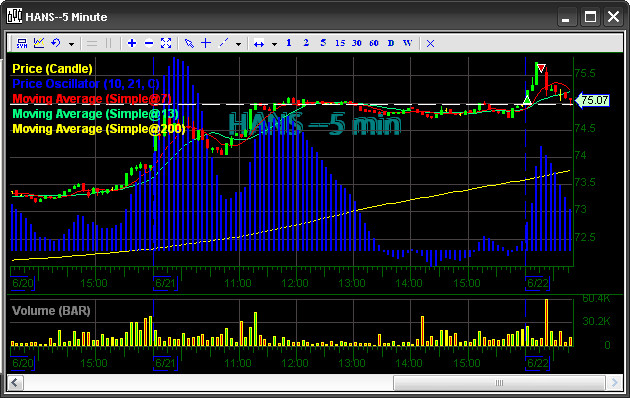Click the horizontal scale arrows icon
The image size is (630, 398).
pyautogui.click(x=259, y=43)
